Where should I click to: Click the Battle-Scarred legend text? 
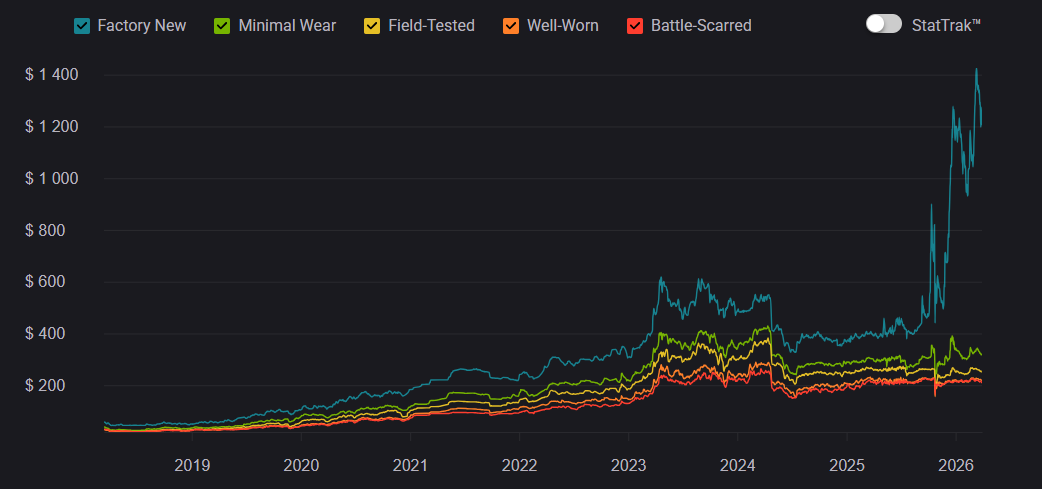click(701, 25)
